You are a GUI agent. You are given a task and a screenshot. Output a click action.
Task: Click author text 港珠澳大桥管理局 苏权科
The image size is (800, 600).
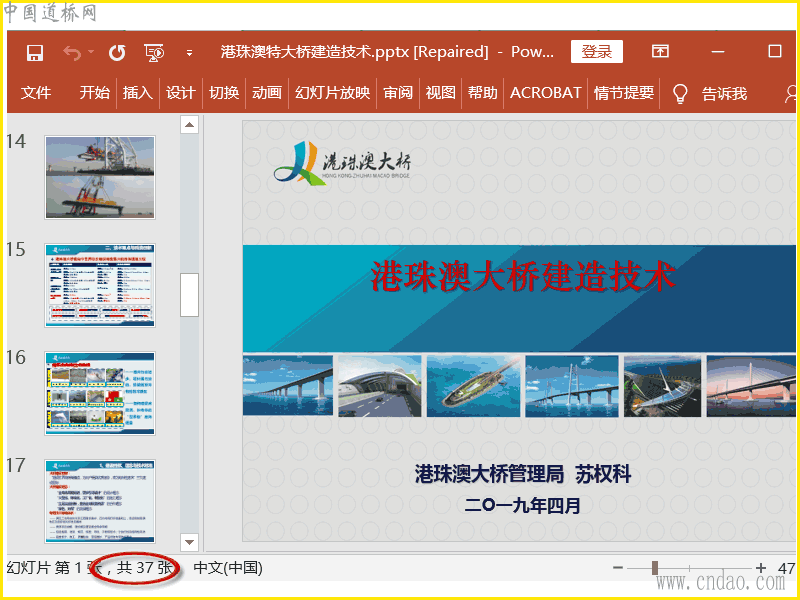523,474
